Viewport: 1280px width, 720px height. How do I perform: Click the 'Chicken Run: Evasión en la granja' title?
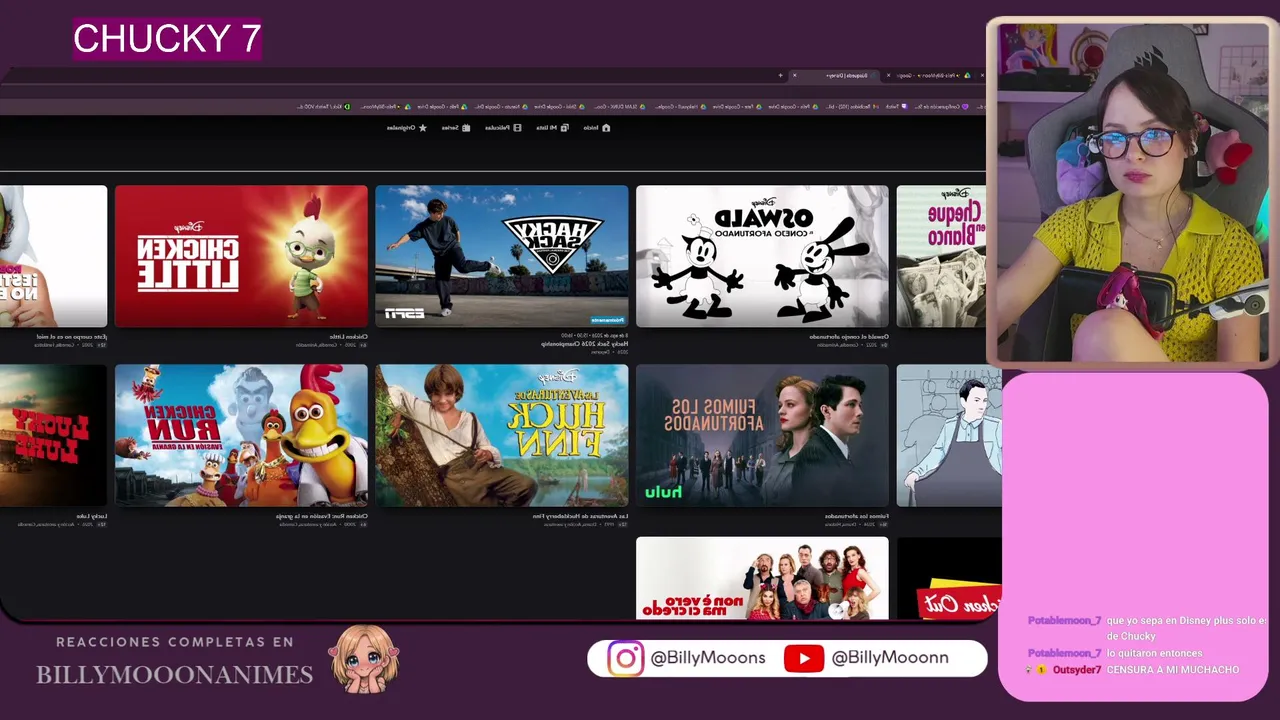click(322, 516)
